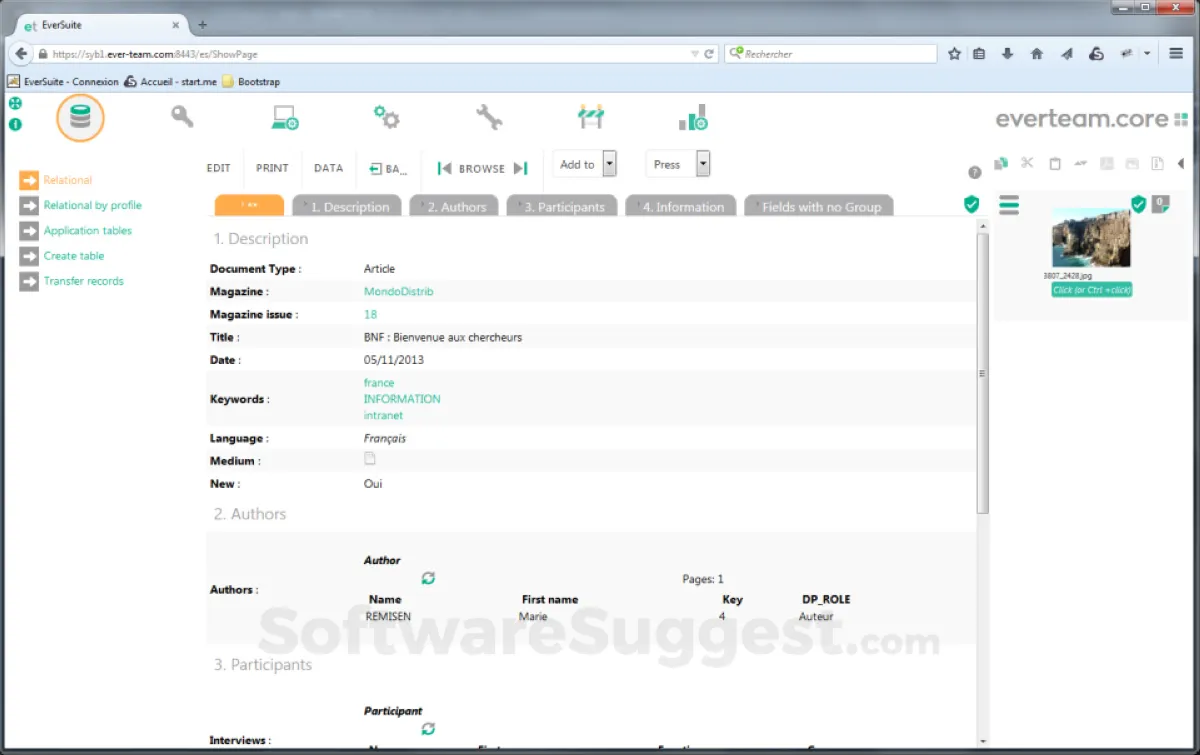Open the attachments hamburger list menu
Viewport: 1200px width, 755px height.
(1009, 205)
